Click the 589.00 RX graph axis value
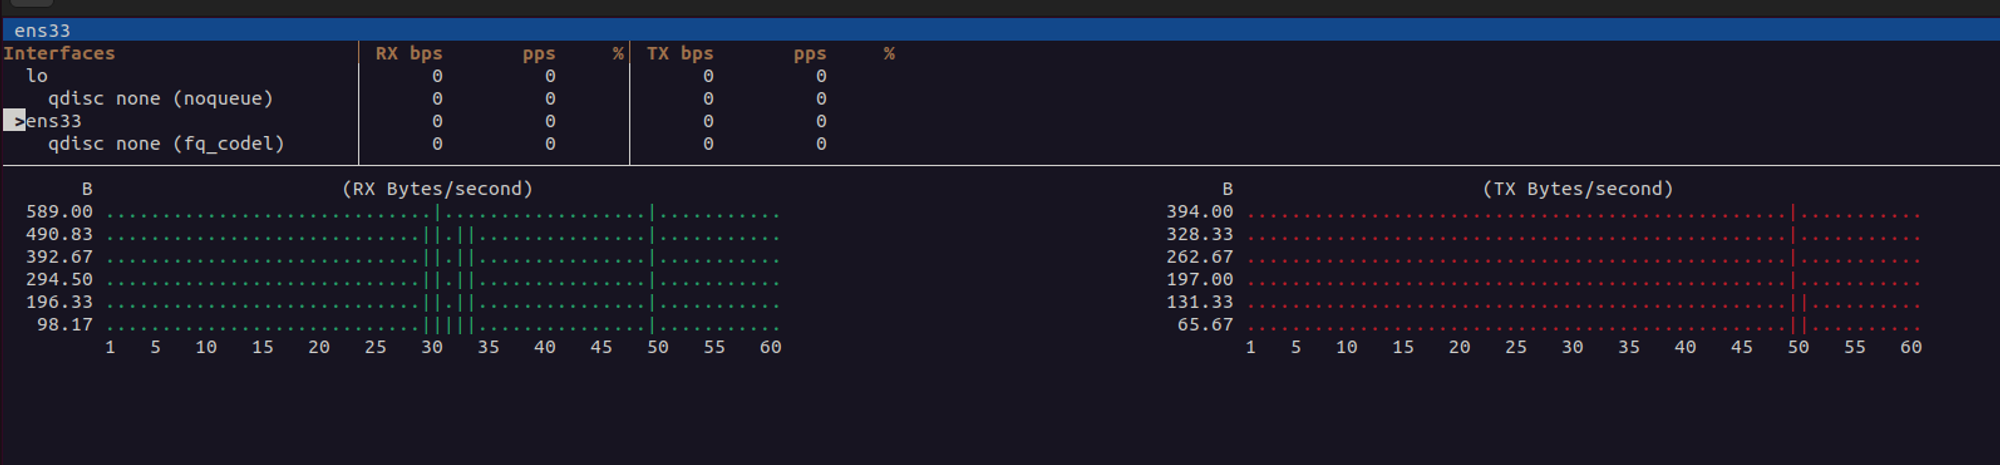The image size is (2000, 465). (59, 211)
